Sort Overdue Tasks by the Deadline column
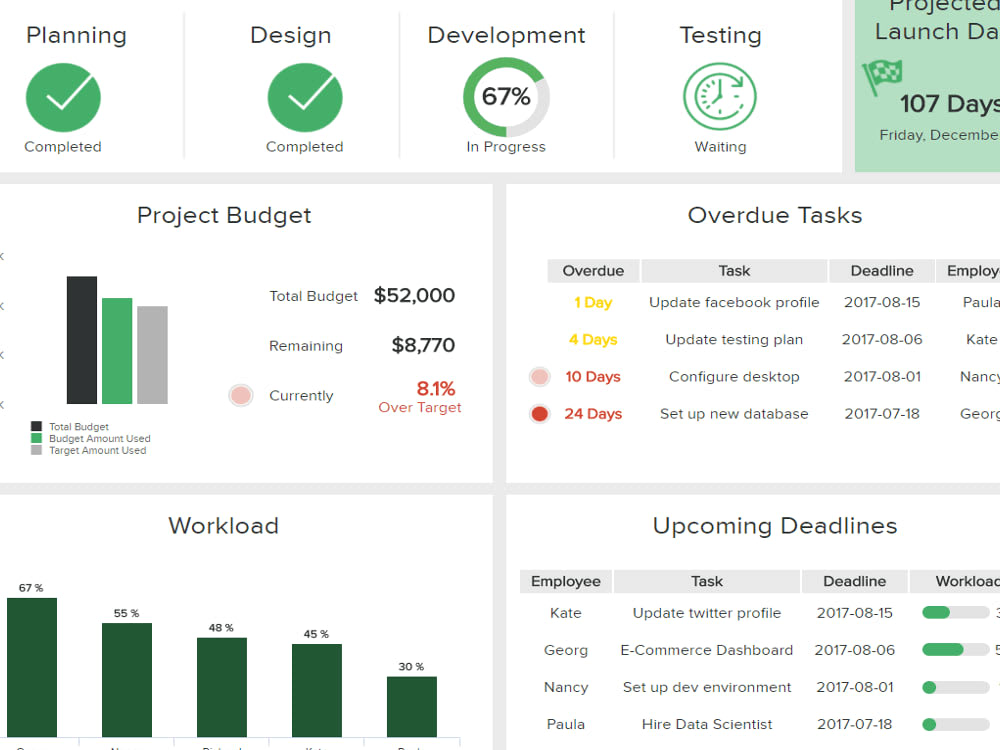This screenshot has width=1000, height=750. pos(881,270)
